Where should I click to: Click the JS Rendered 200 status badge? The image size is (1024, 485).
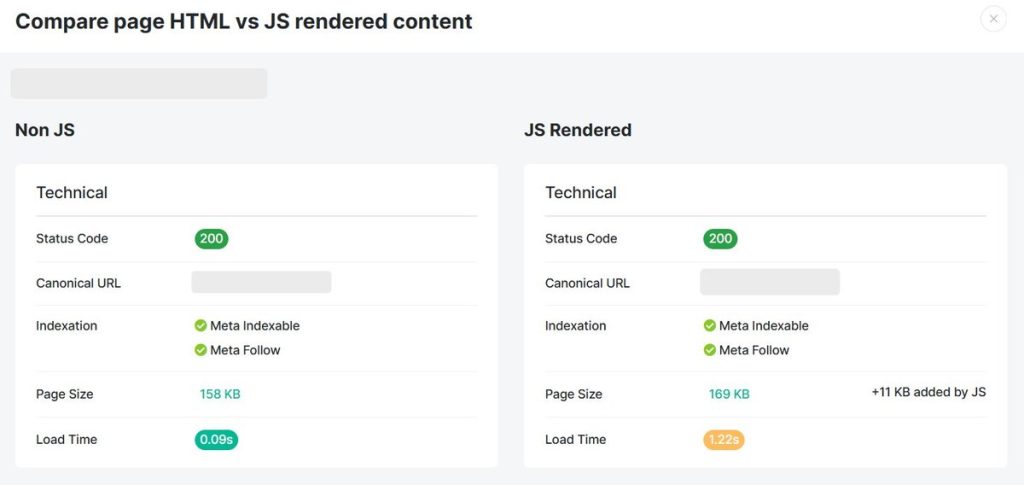(720, 239)
